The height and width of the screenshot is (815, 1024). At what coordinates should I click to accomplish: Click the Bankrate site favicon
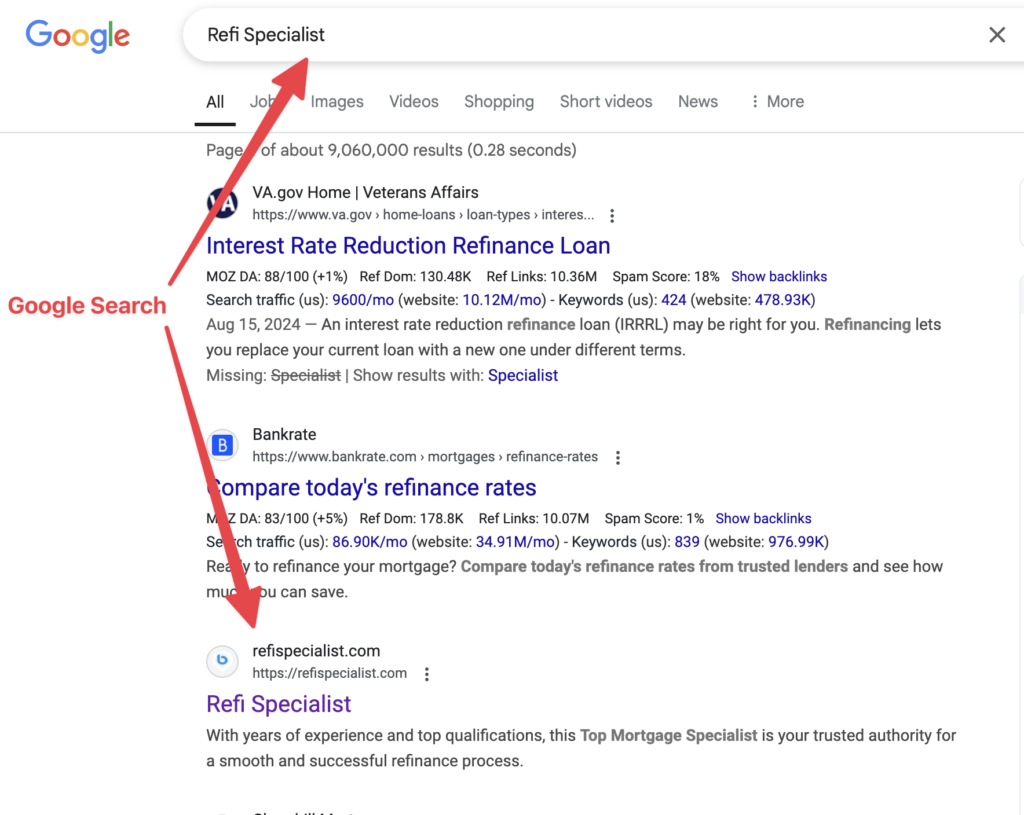[222, 445]
